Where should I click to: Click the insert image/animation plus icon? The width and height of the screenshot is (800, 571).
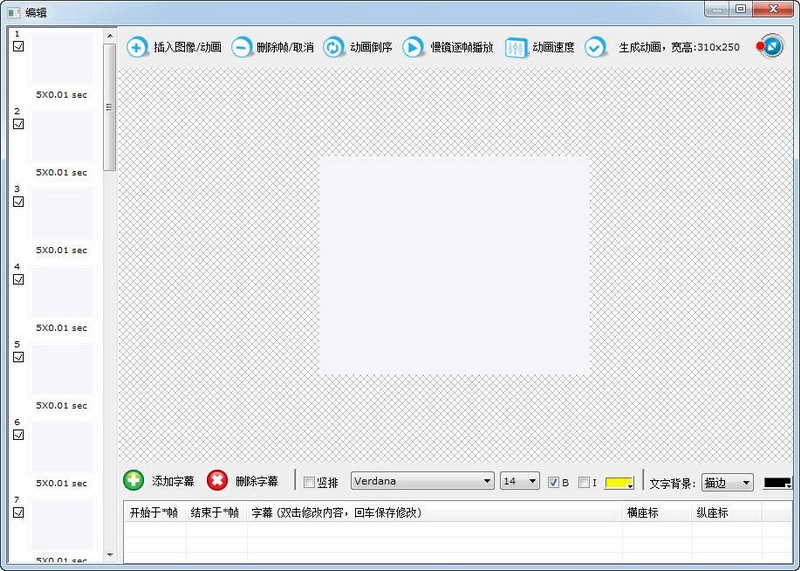[x=136, y=47]
